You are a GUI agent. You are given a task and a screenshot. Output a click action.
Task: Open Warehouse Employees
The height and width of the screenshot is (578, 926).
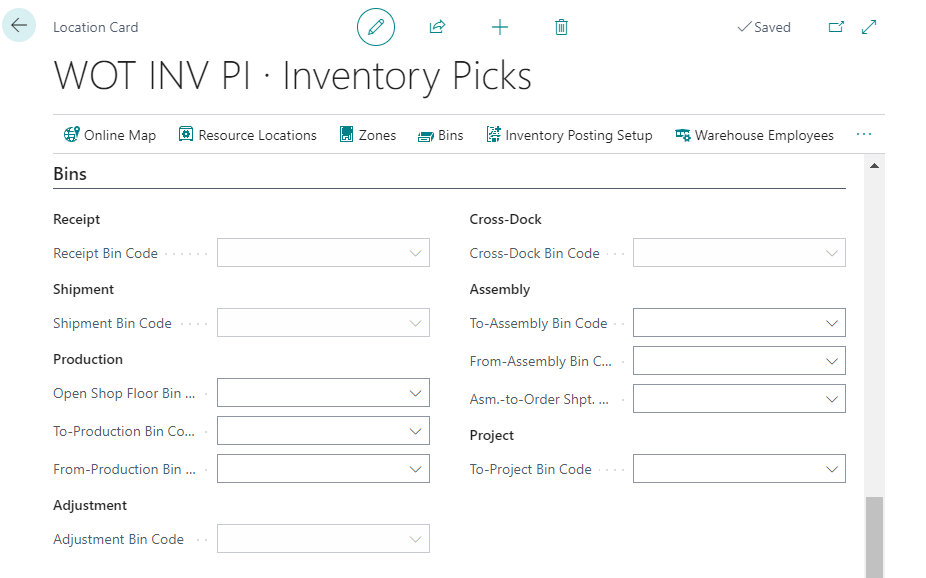(754, 135)
